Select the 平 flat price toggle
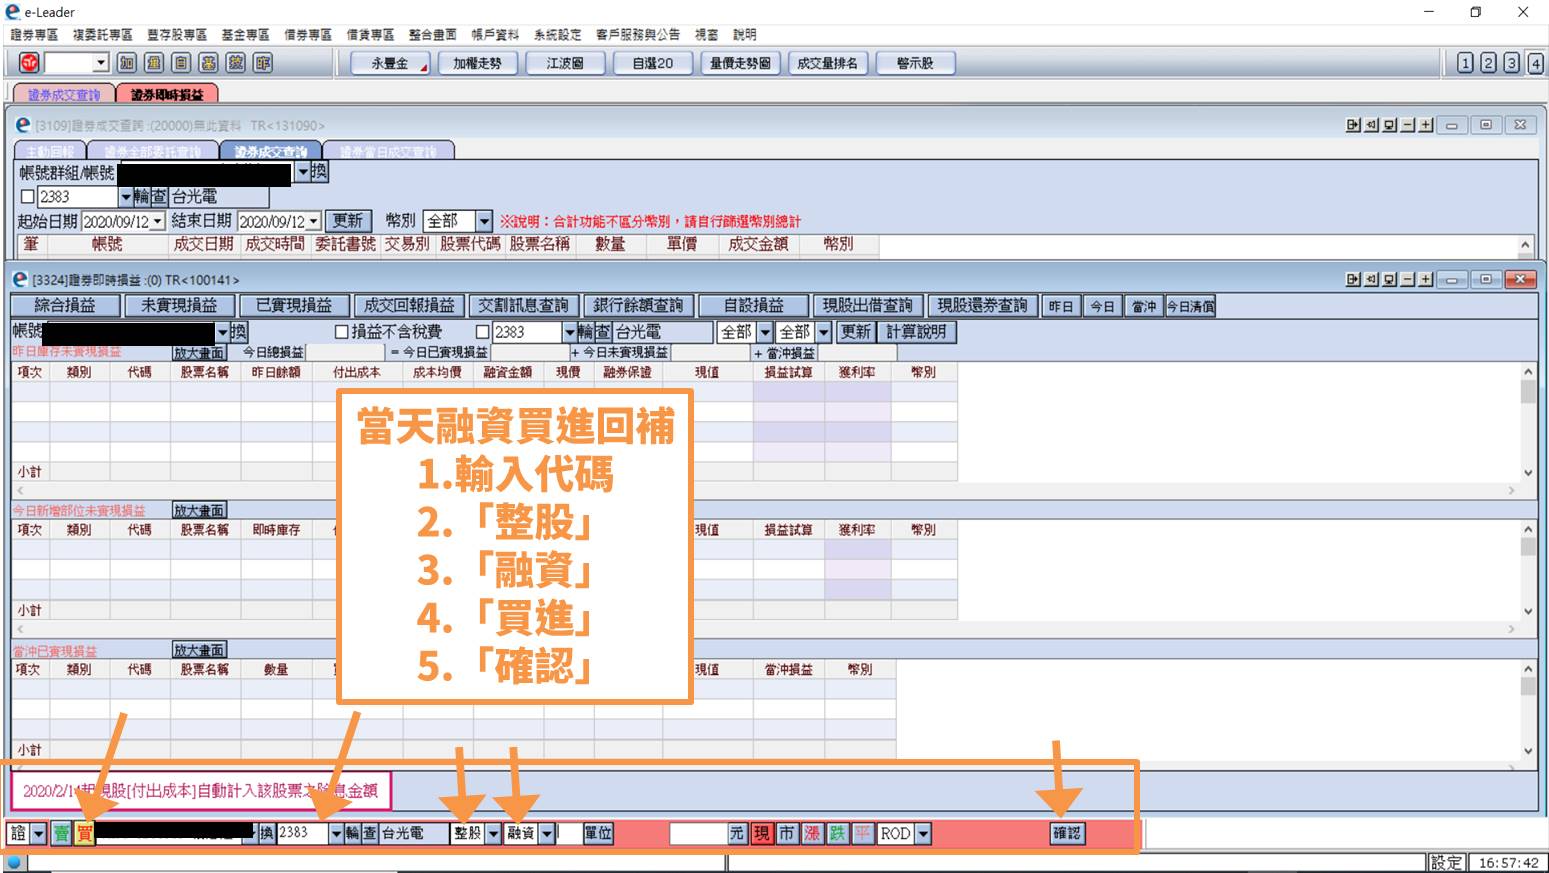The width and height of the screenshot is (1549, 873). click(861, 833)
